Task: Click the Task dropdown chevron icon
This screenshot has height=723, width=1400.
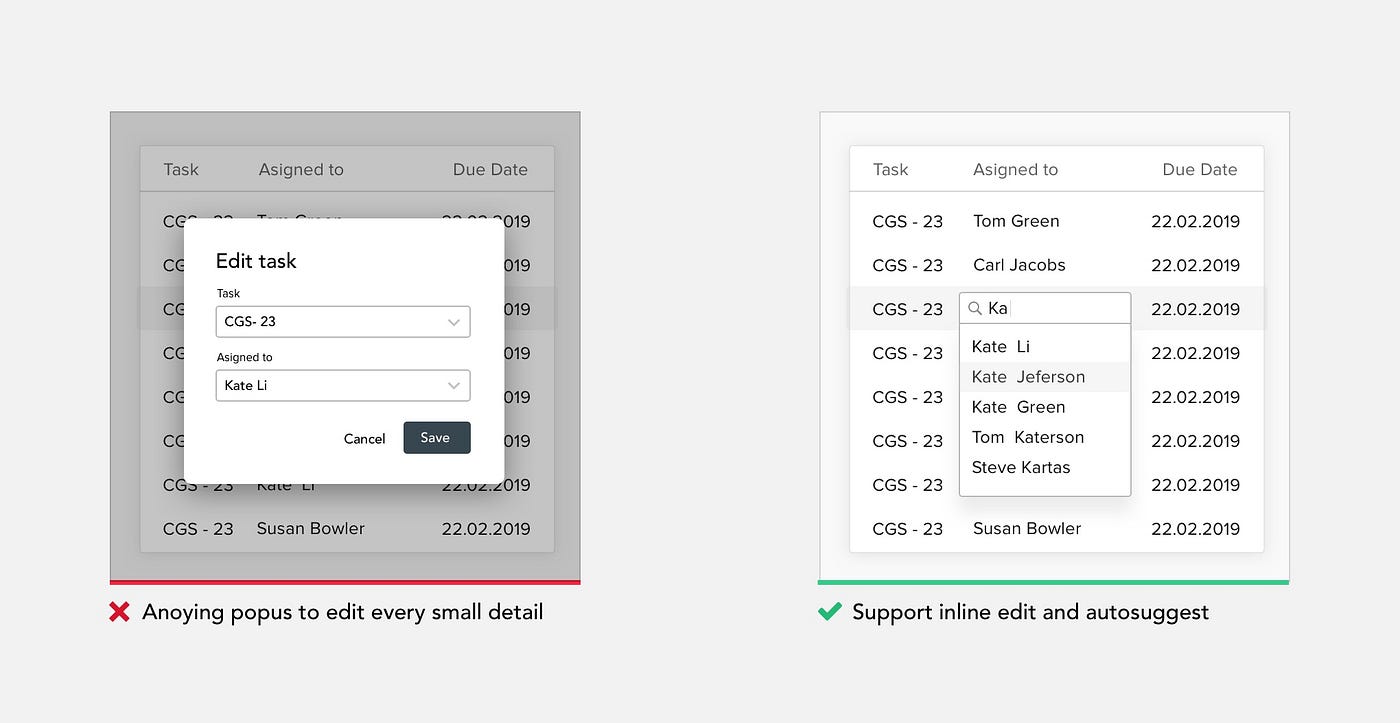Action: 456,321
